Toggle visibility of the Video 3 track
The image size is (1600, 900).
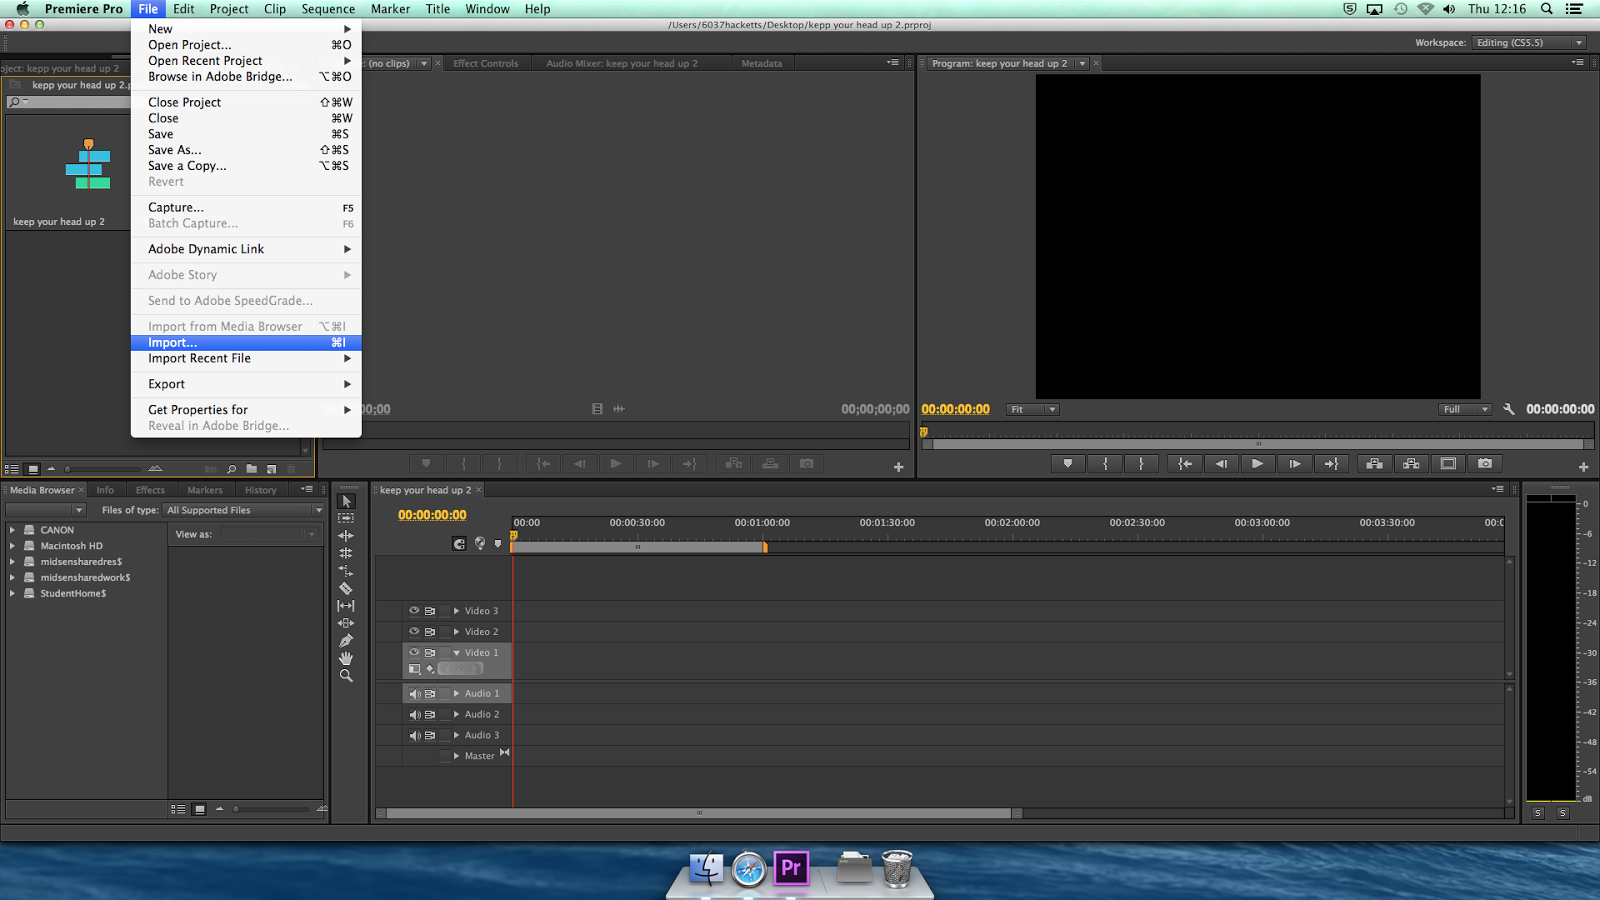[x=413, y=611]
